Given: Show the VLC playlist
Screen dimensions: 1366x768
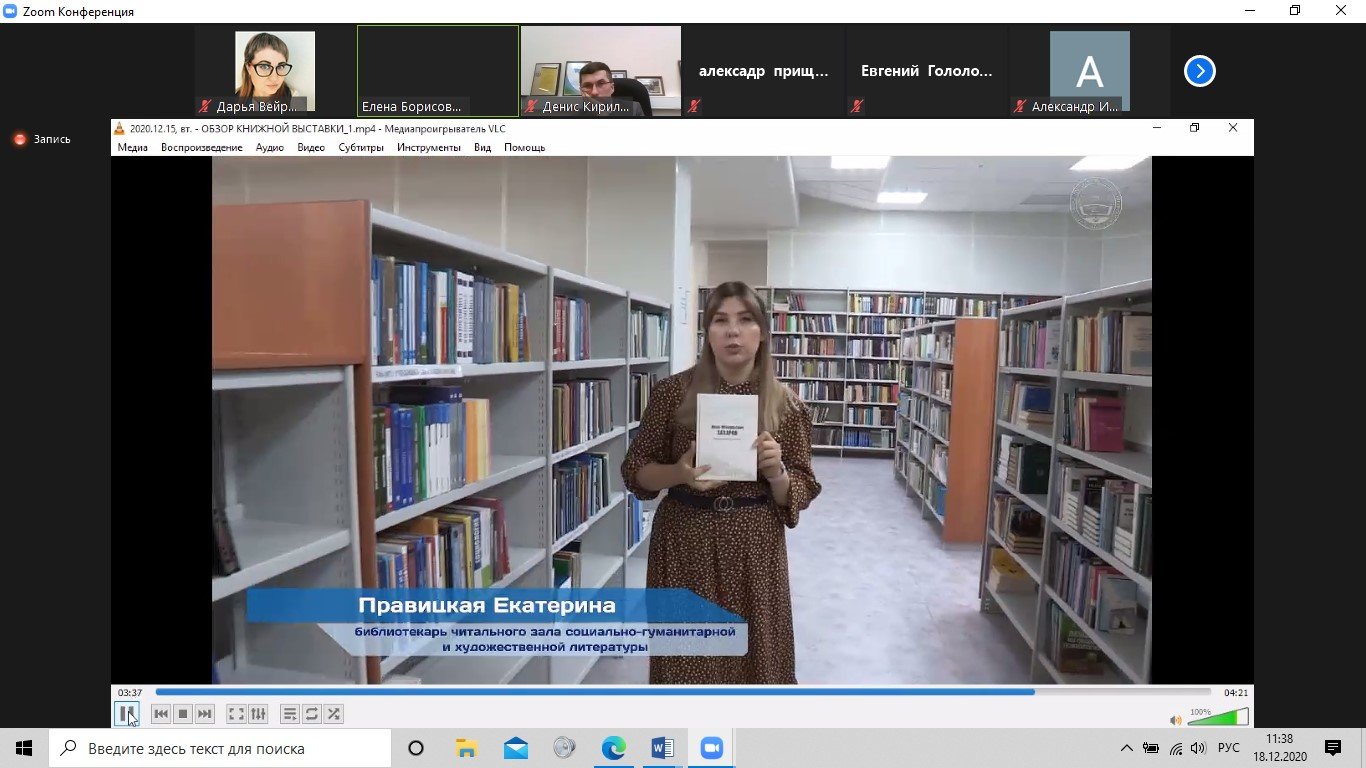Looking at the screenshot, I should [290, 714].
